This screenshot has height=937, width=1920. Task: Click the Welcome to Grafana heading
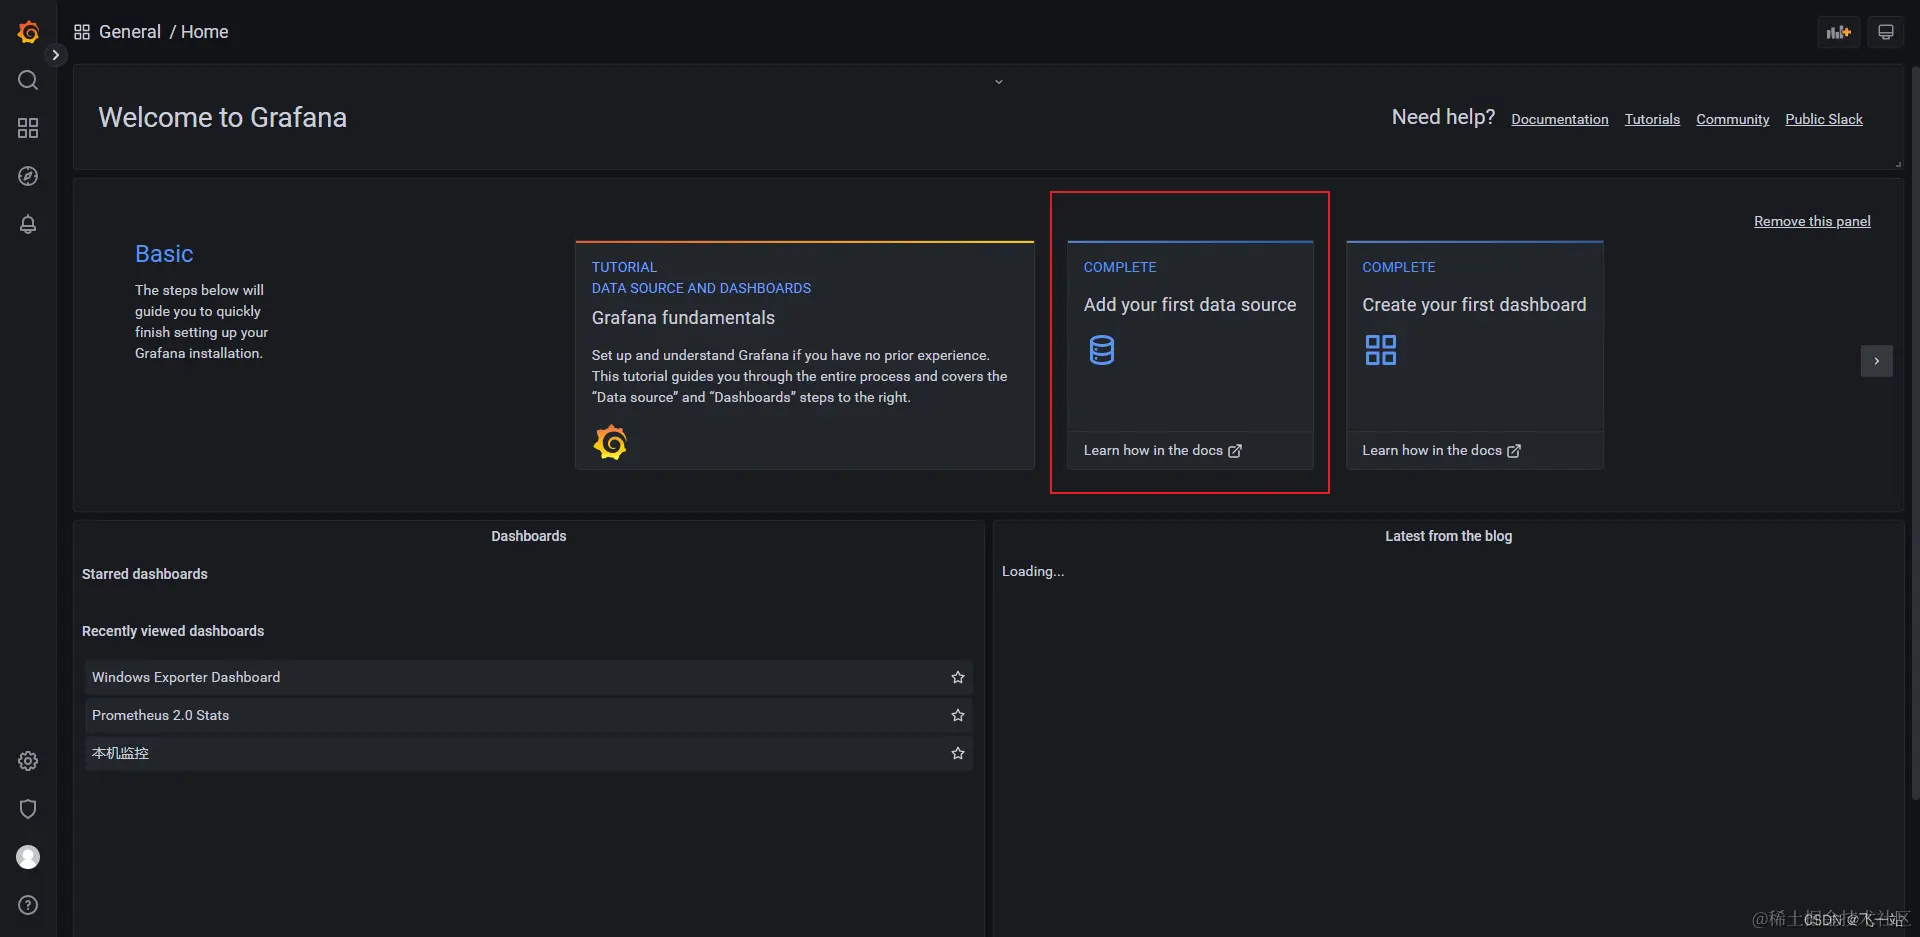222,118
